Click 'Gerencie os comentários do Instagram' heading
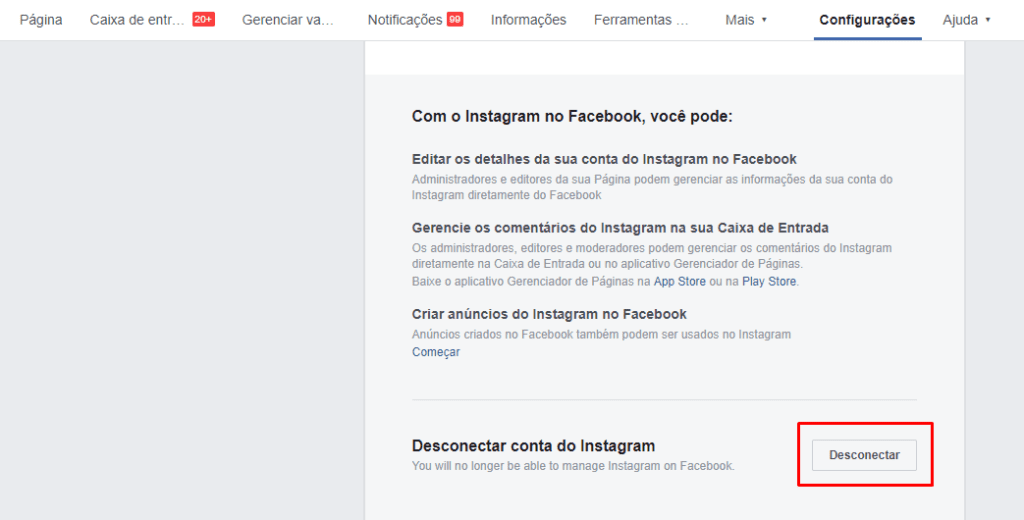The width and height of the screenshot is (1024, 520). (620, 228)
